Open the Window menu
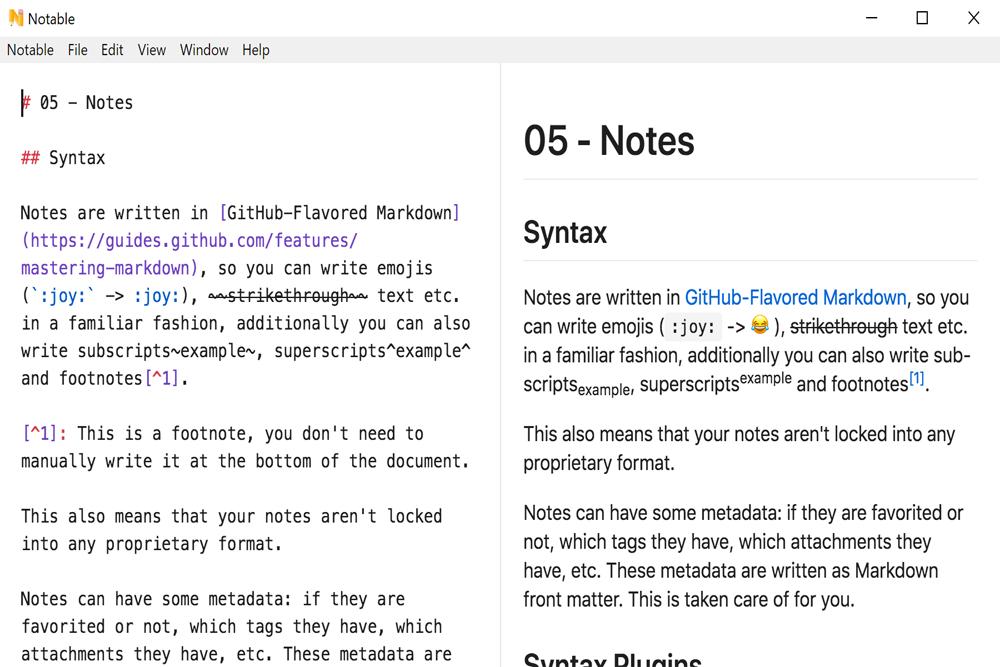 click(x=204, y=50)
